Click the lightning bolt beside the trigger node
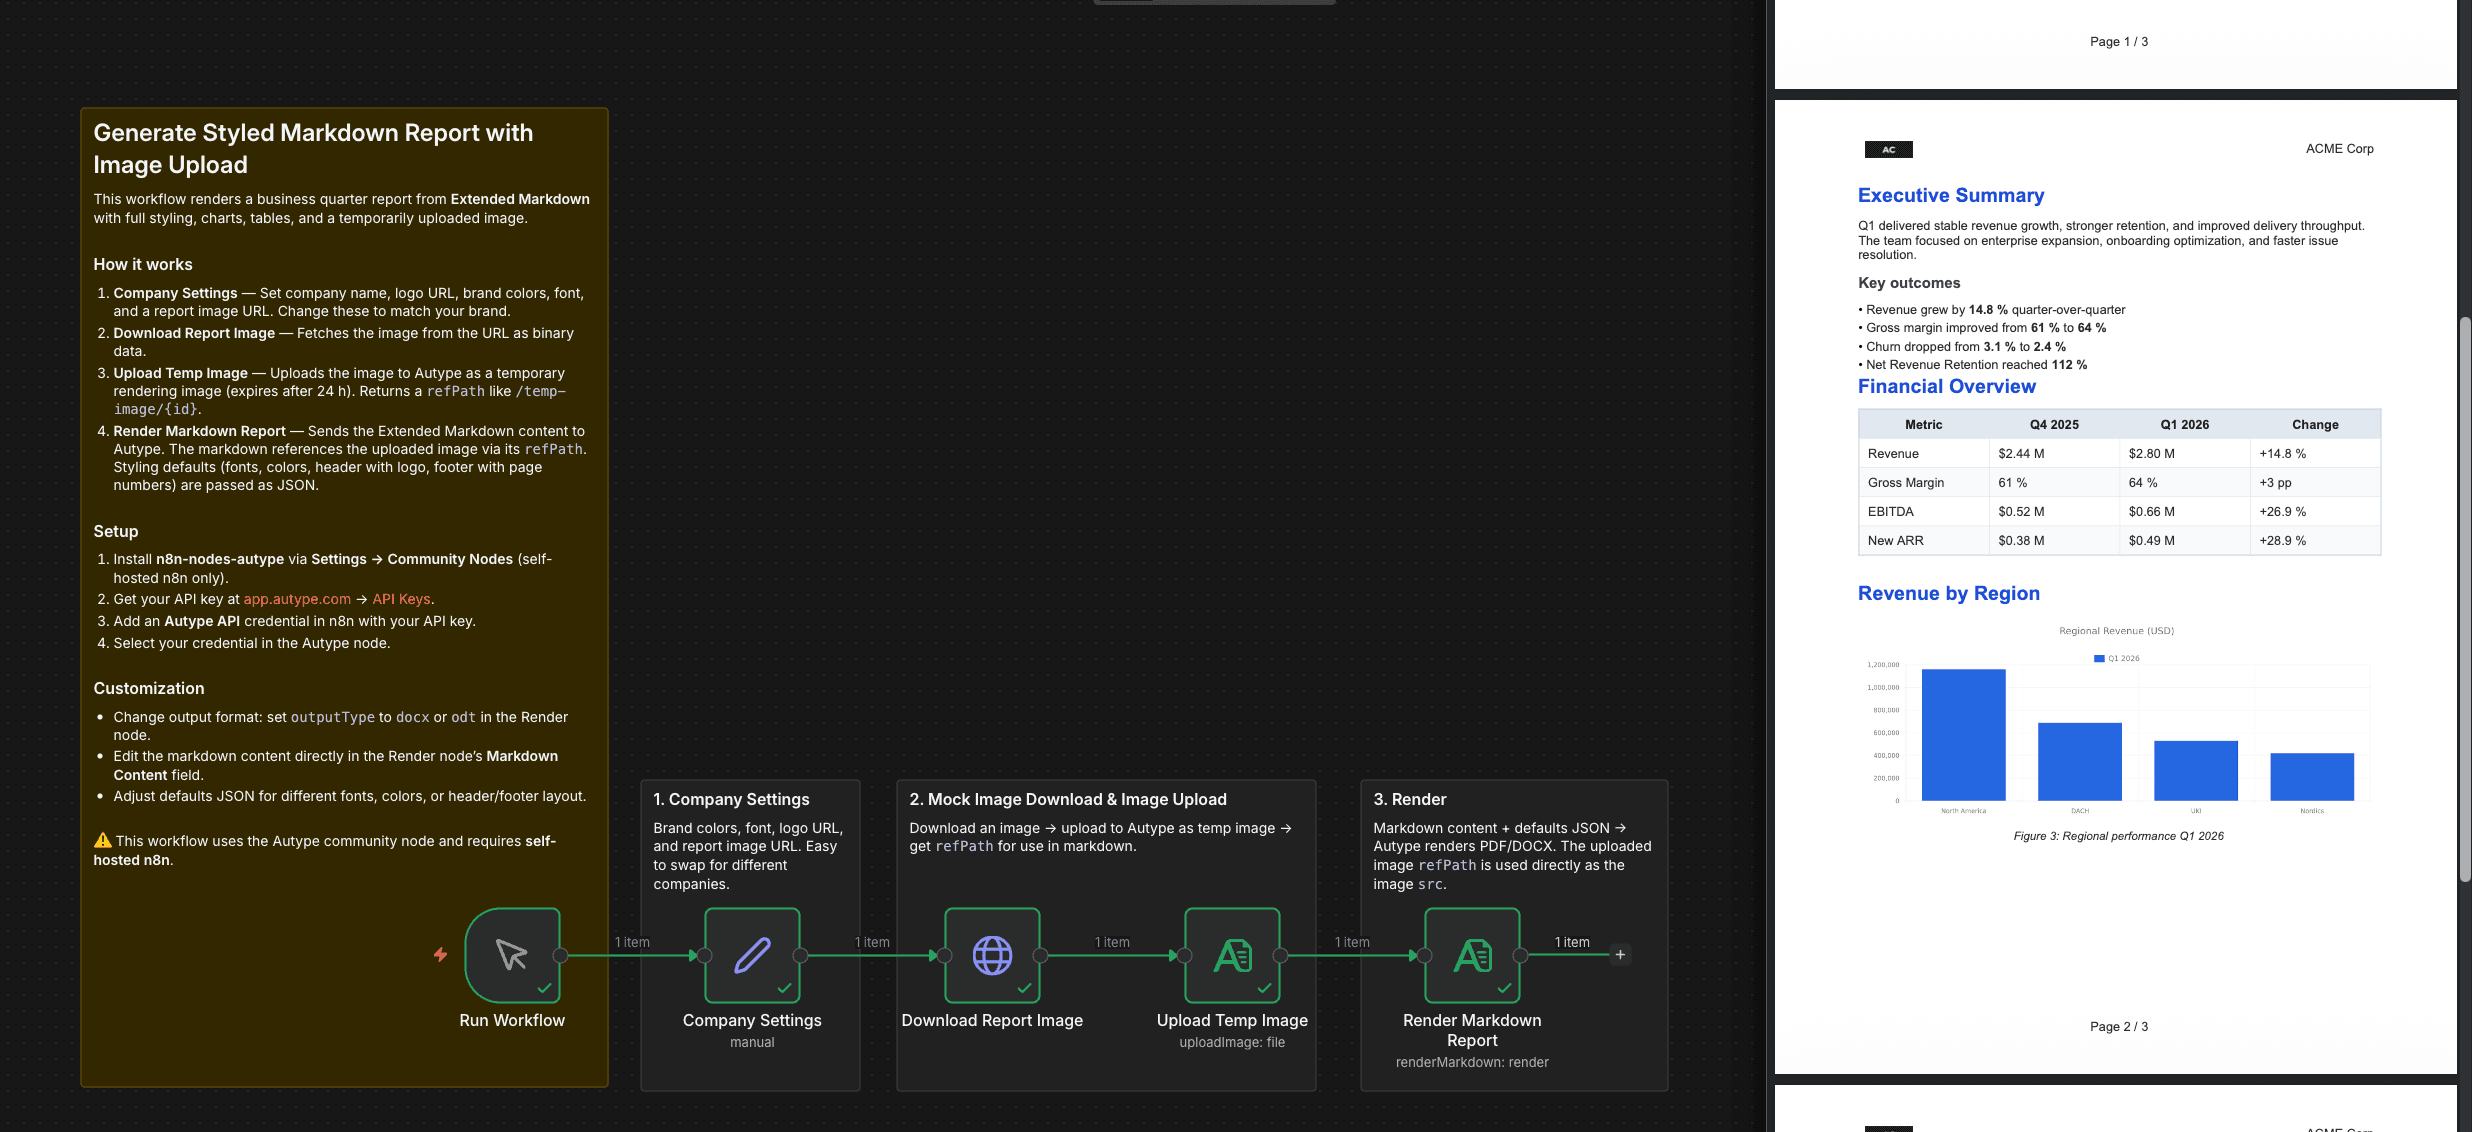The height and width of the screenshot is (1132, 2472). pos(440,956)
